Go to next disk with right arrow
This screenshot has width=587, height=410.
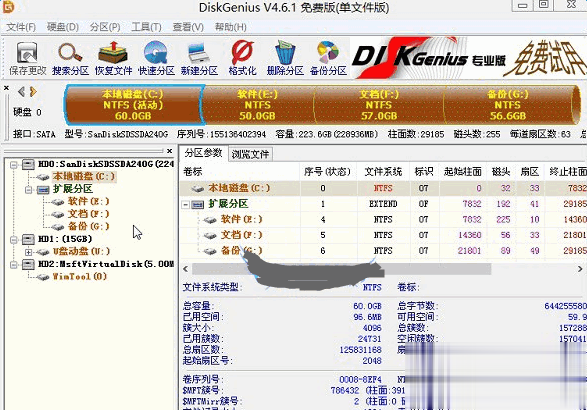pos(33,91)
